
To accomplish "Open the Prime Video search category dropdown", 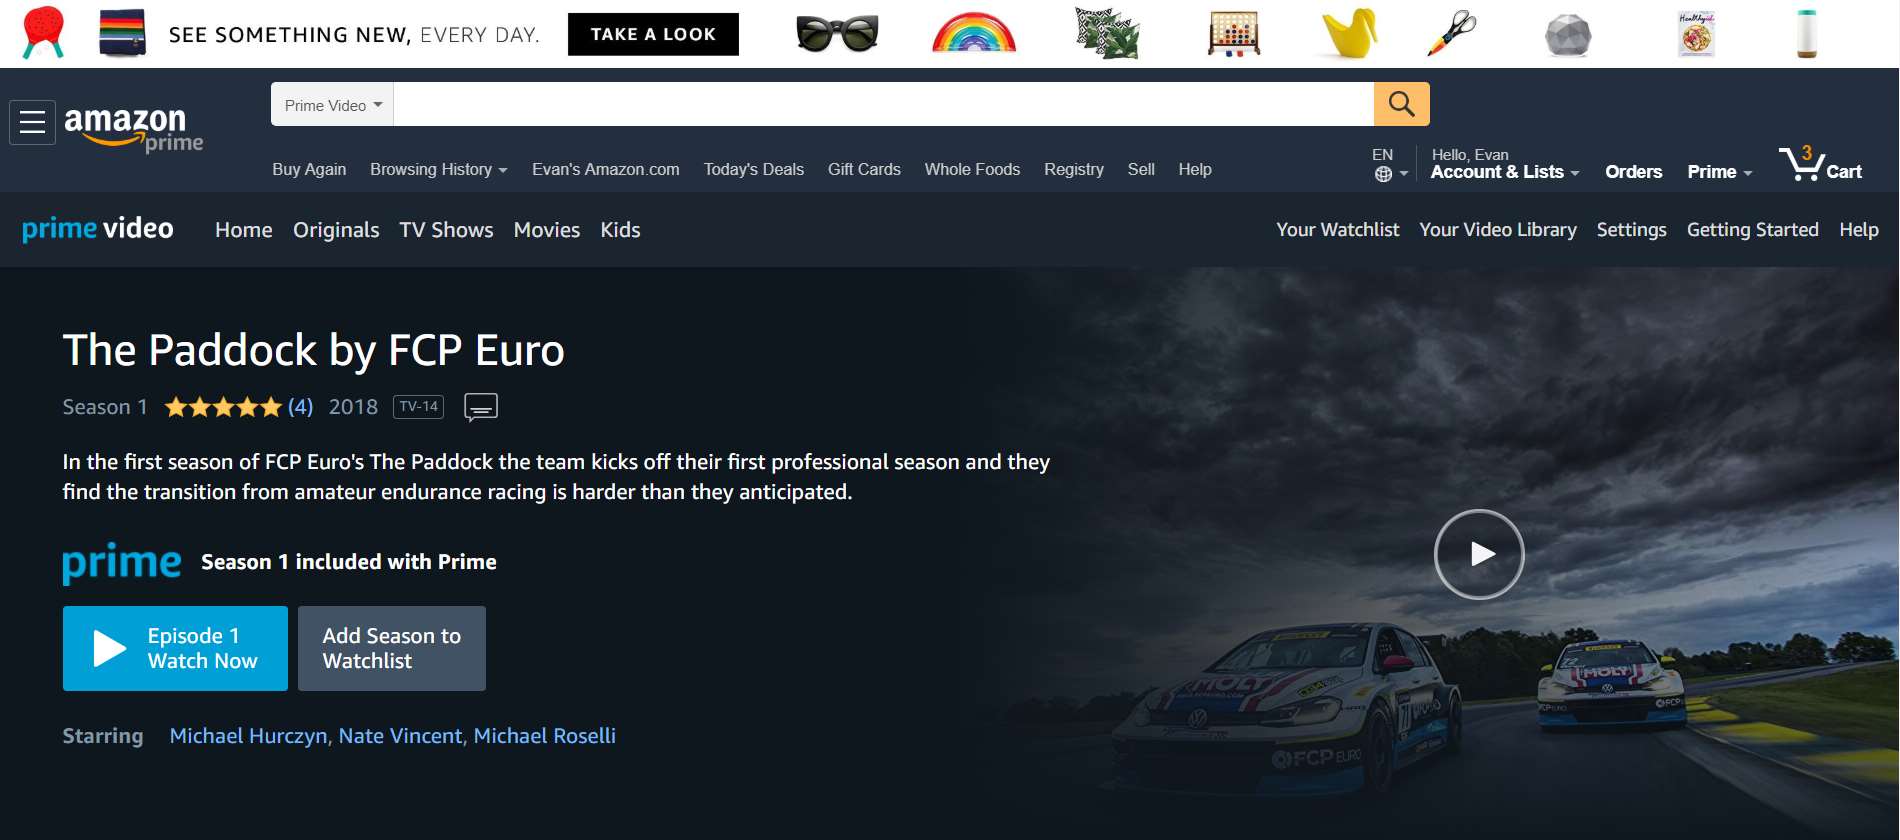I will 332,105.
